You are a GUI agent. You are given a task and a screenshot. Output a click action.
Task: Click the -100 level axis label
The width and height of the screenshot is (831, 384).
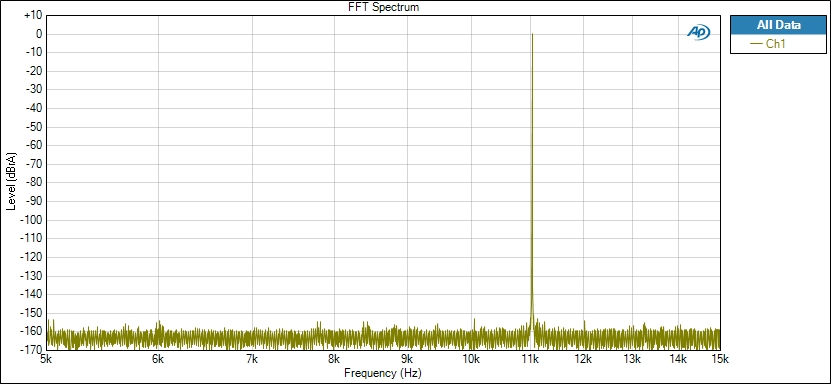(x=31, y=220)
